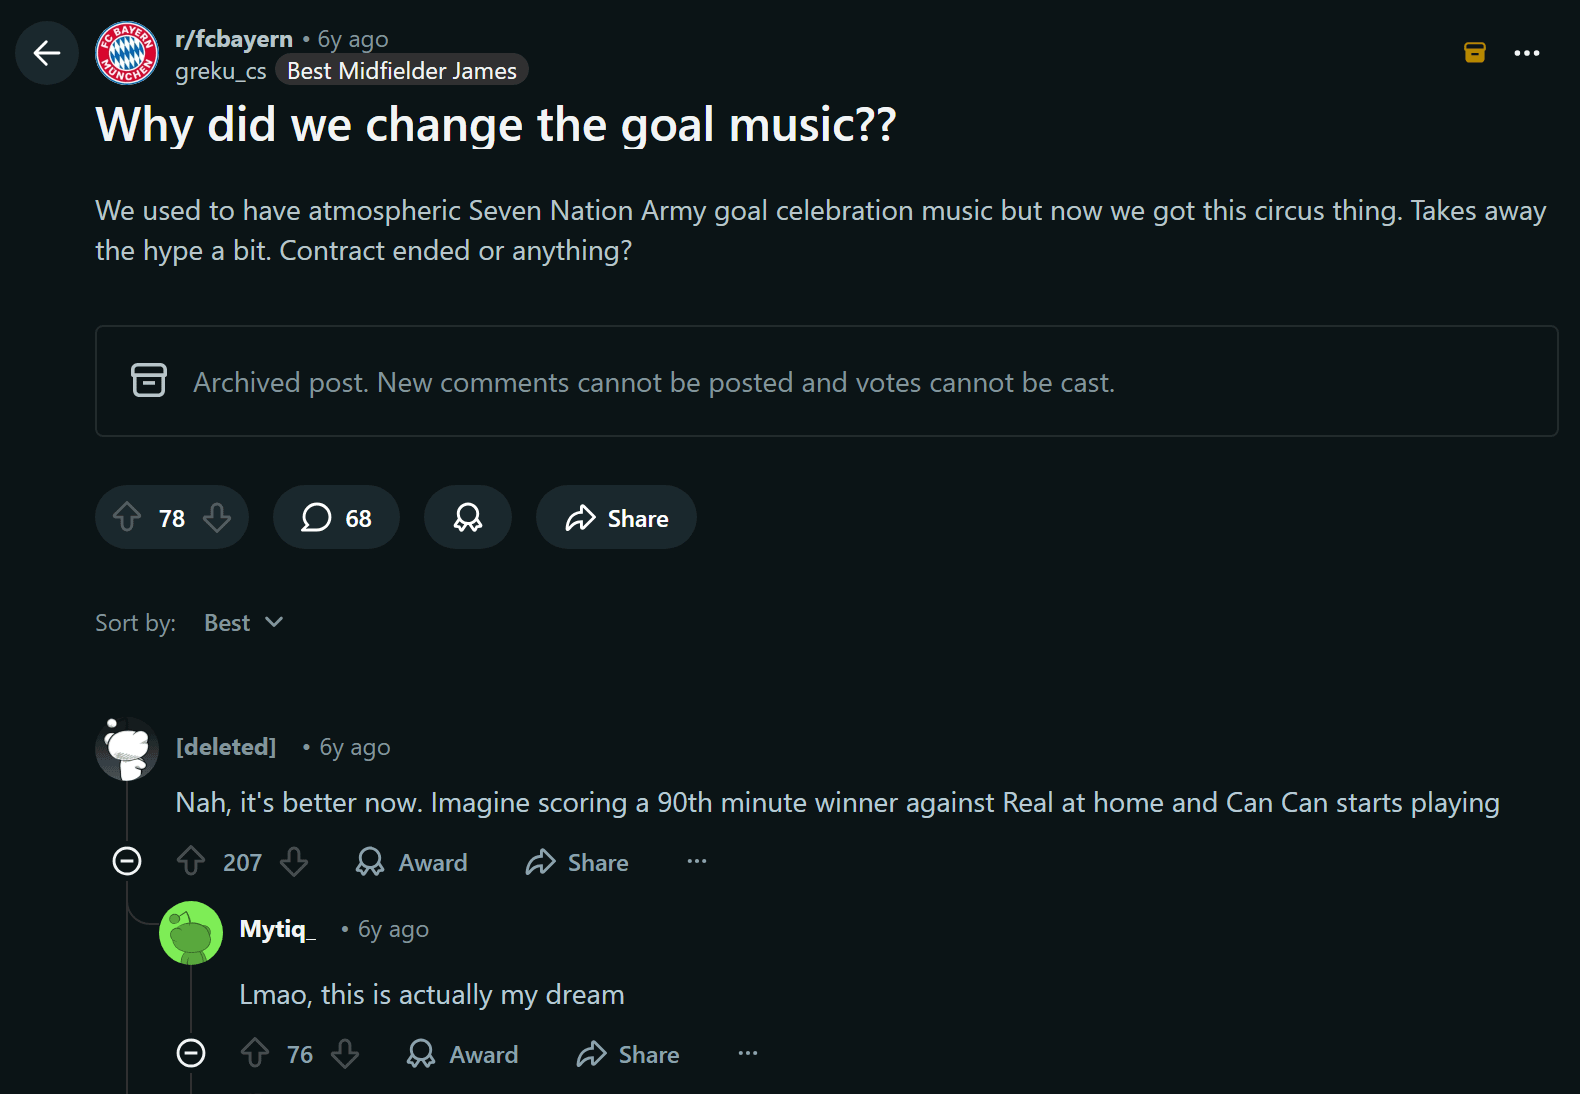1580x1094 pixels.
Task: Share the main post
Action: click(616, 518)
